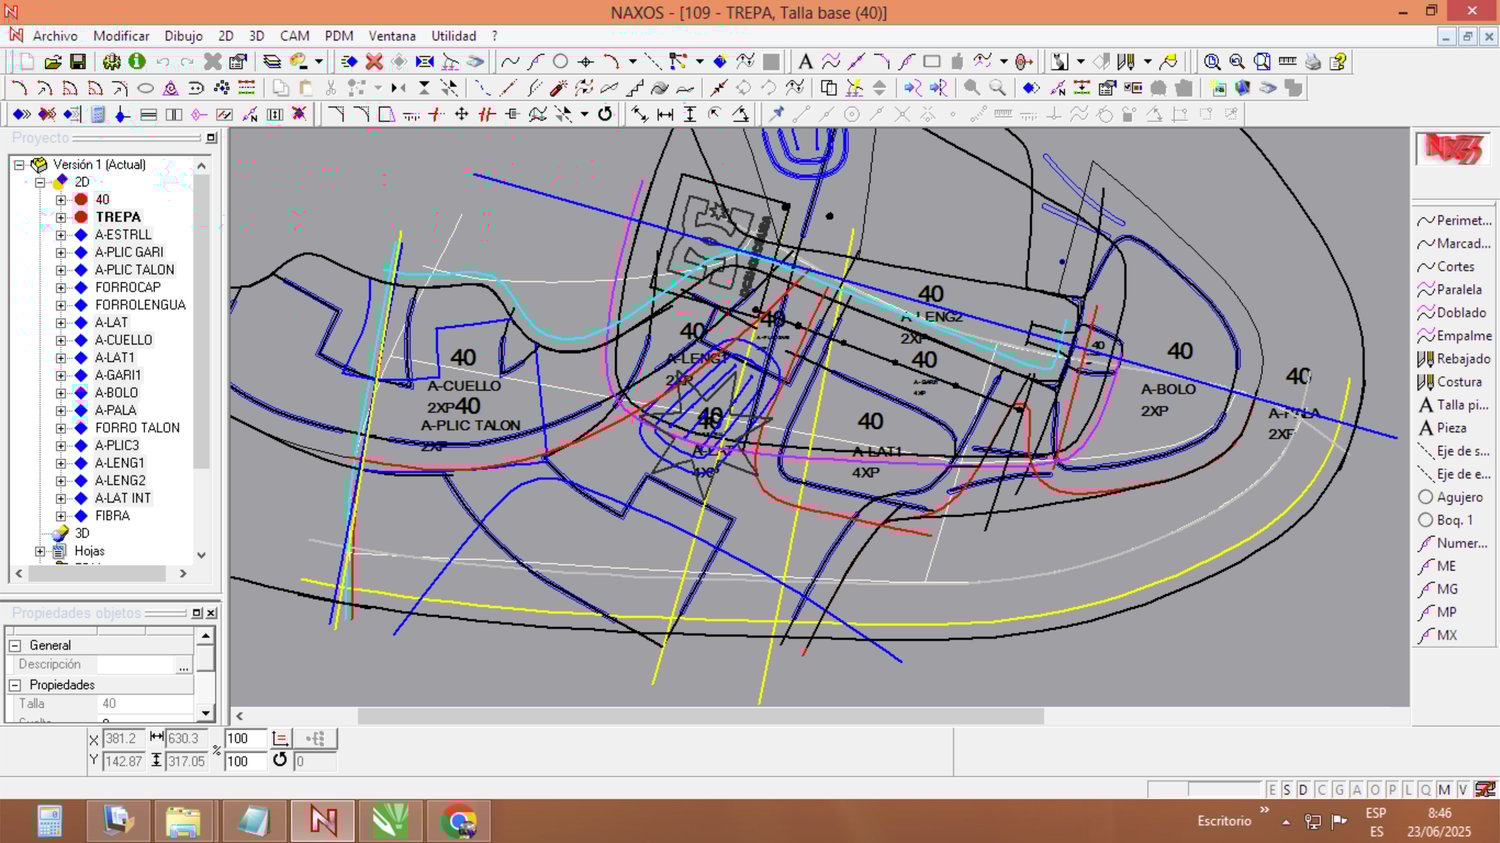This screenshot has width=1500, height=843.
Task: Open the Utilidad menu
Action: 454,36
